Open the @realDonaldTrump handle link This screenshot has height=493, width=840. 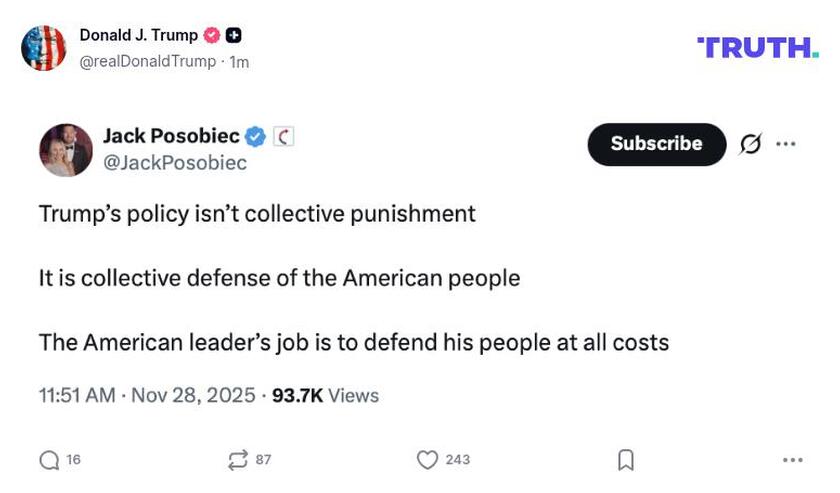point(147,61)
